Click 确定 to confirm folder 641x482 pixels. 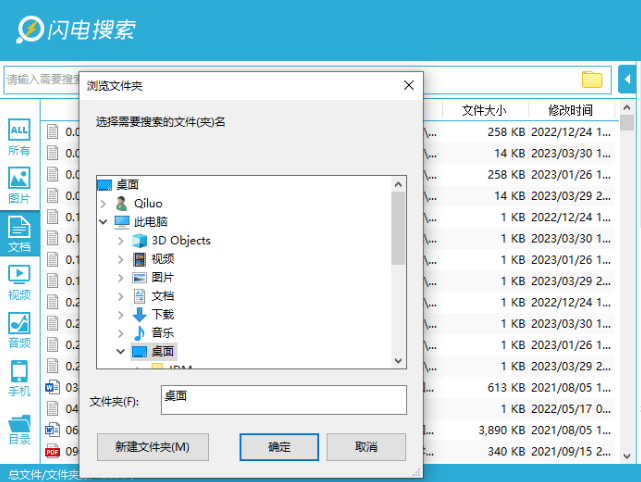(x=279, y=447)
